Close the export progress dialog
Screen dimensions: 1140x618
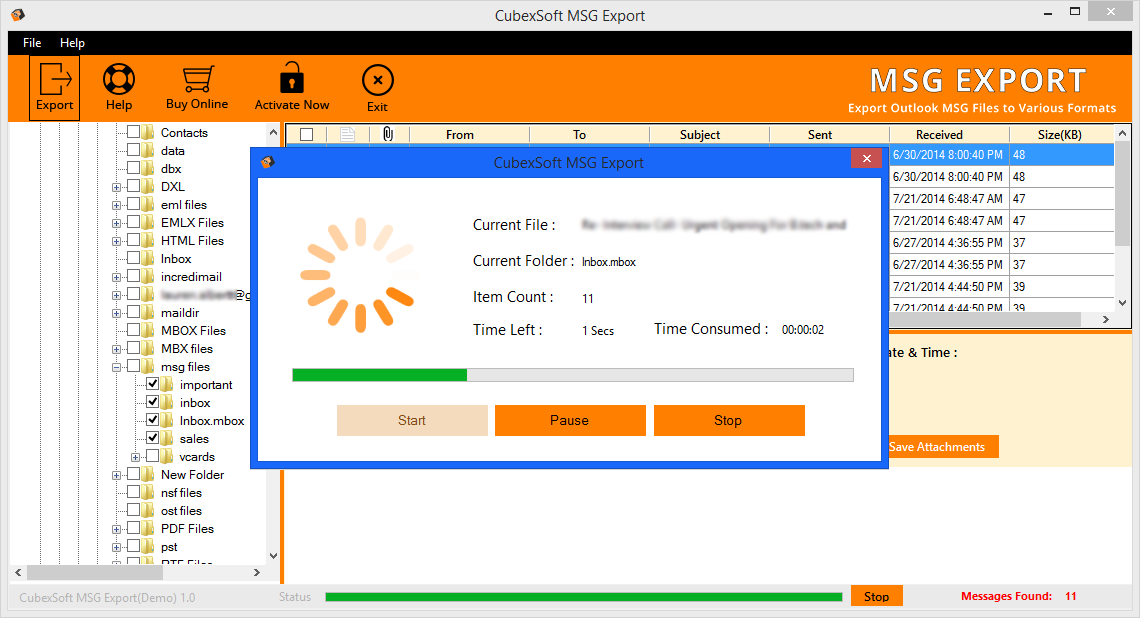(866, 158)
